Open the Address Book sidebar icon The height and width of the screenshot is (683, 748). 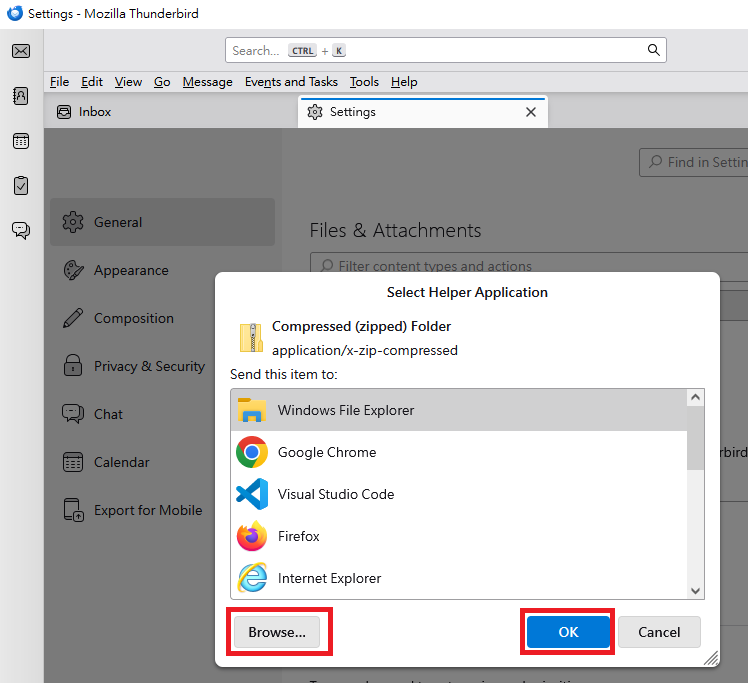[21, 96]
